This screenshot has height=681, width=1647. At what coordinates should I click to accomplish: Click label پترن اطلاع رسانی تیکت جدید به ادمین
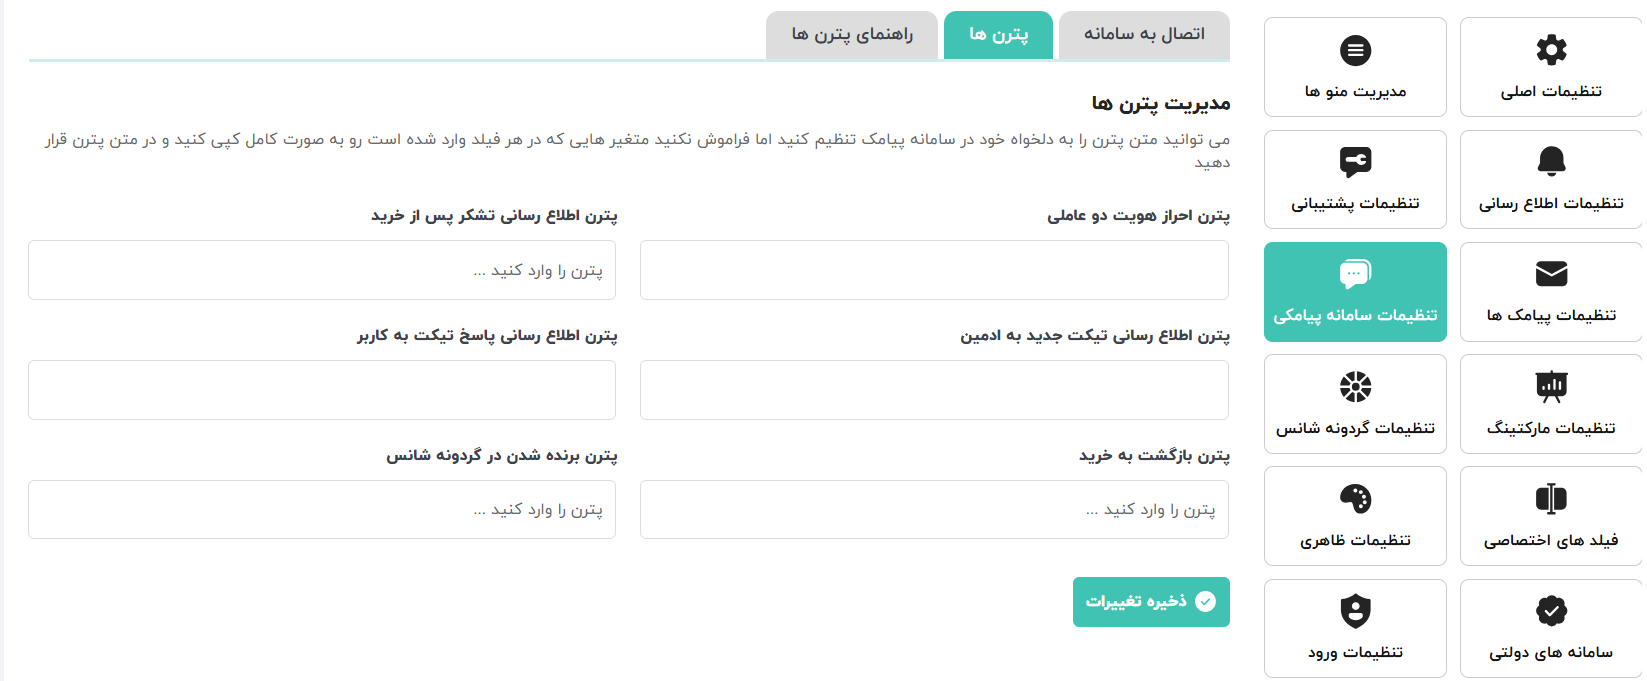pyautogui.click(x=1095, y=335)
